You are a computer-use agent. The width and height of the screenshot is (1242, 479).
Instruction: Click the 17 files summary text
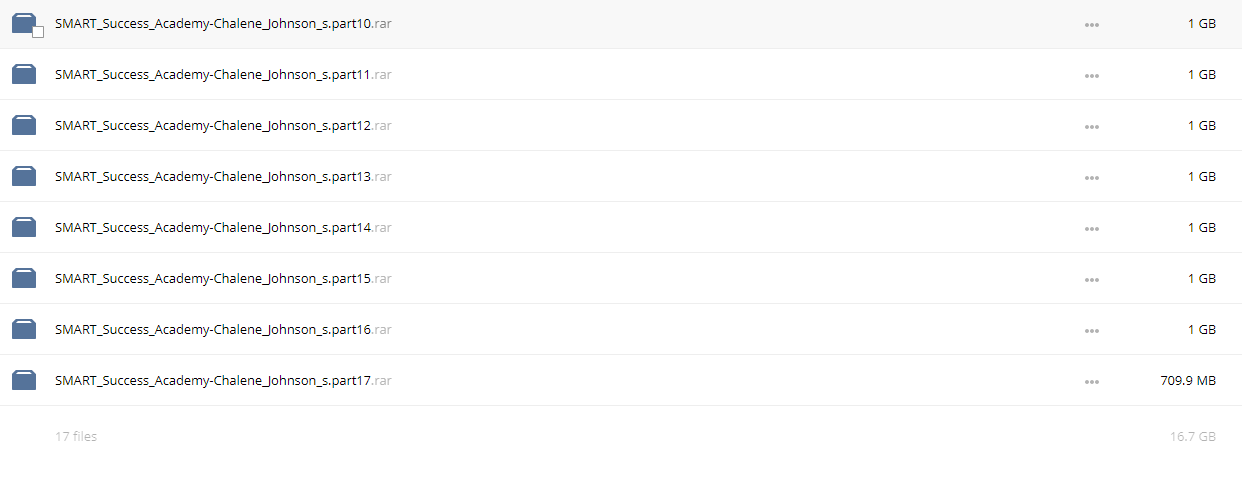76,437
